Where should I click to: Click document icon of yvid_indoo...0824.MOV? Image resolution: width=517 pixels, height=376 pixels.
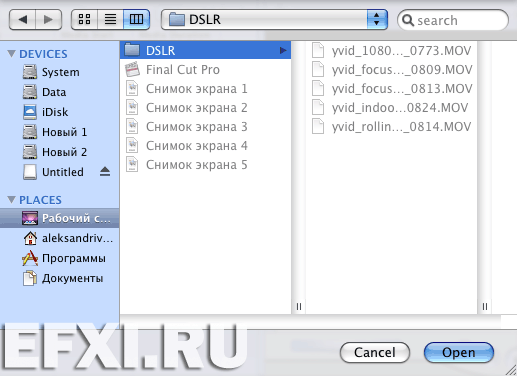[318, 107]
